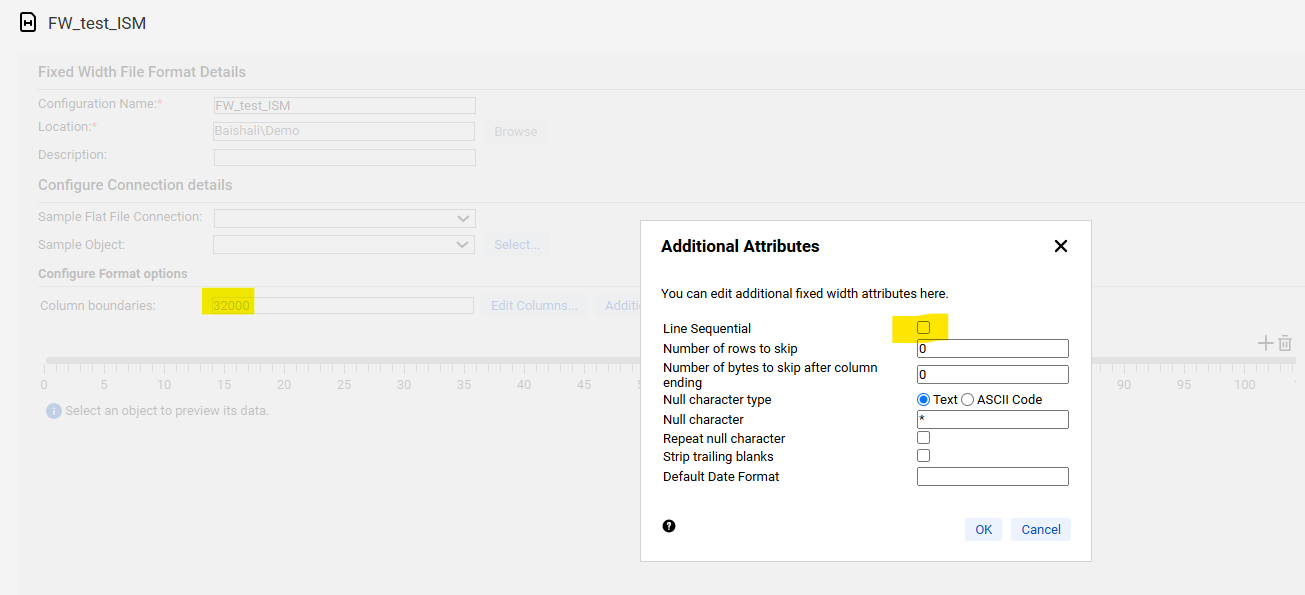Tick the Repeat null character checkbox
The image size is (1305, 595).
coord(923,437)
